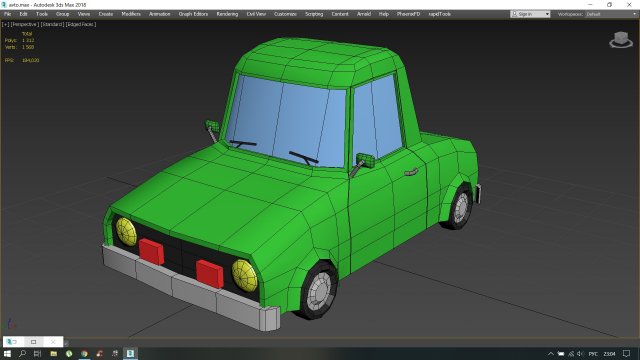The height and width of the screenshot is (360, 640).
Task: Open the Tools menu
Action: pos(42,14)
